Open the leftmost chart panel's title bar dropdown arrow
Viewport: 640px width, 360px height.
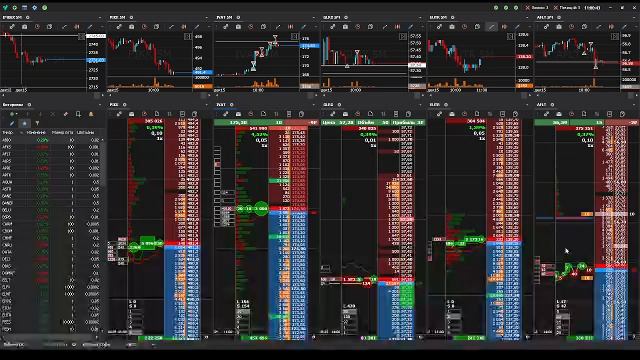pyautogui.click(x=100, y=18)
